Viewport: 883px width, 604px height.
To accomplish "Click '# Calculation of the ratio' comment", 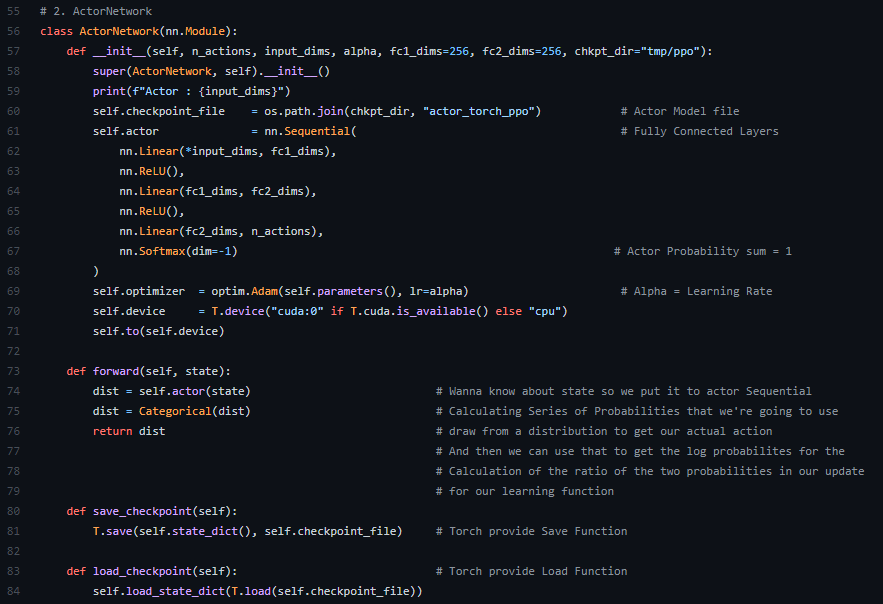I will (x=650, y=471).
